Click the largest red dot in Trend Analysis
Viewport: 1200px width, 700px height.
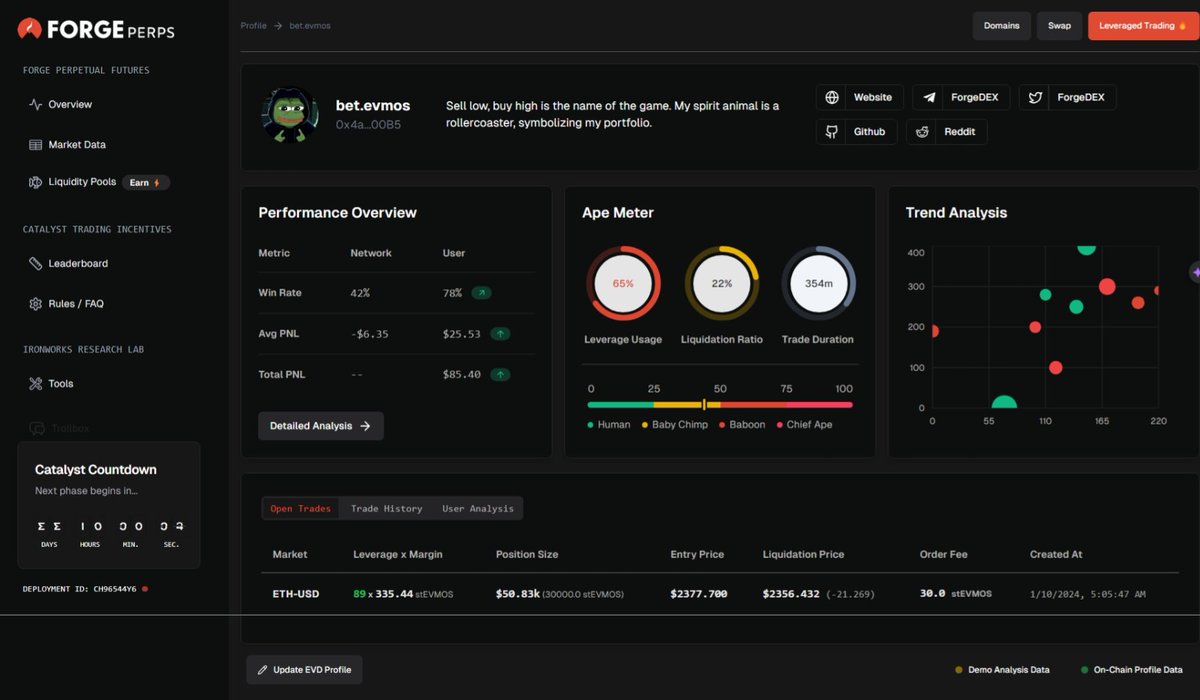(x=1107, y=287)
